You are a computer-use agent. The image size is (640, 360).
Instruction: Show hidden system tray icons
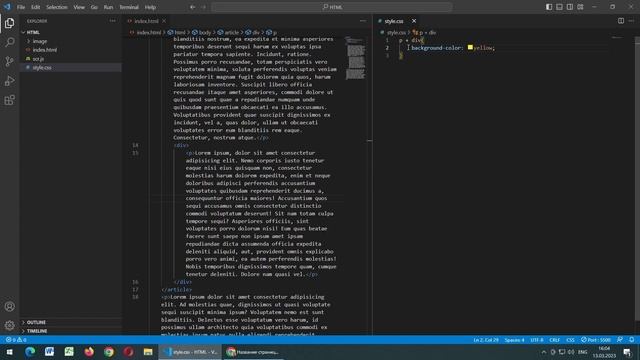coord(544,352)
